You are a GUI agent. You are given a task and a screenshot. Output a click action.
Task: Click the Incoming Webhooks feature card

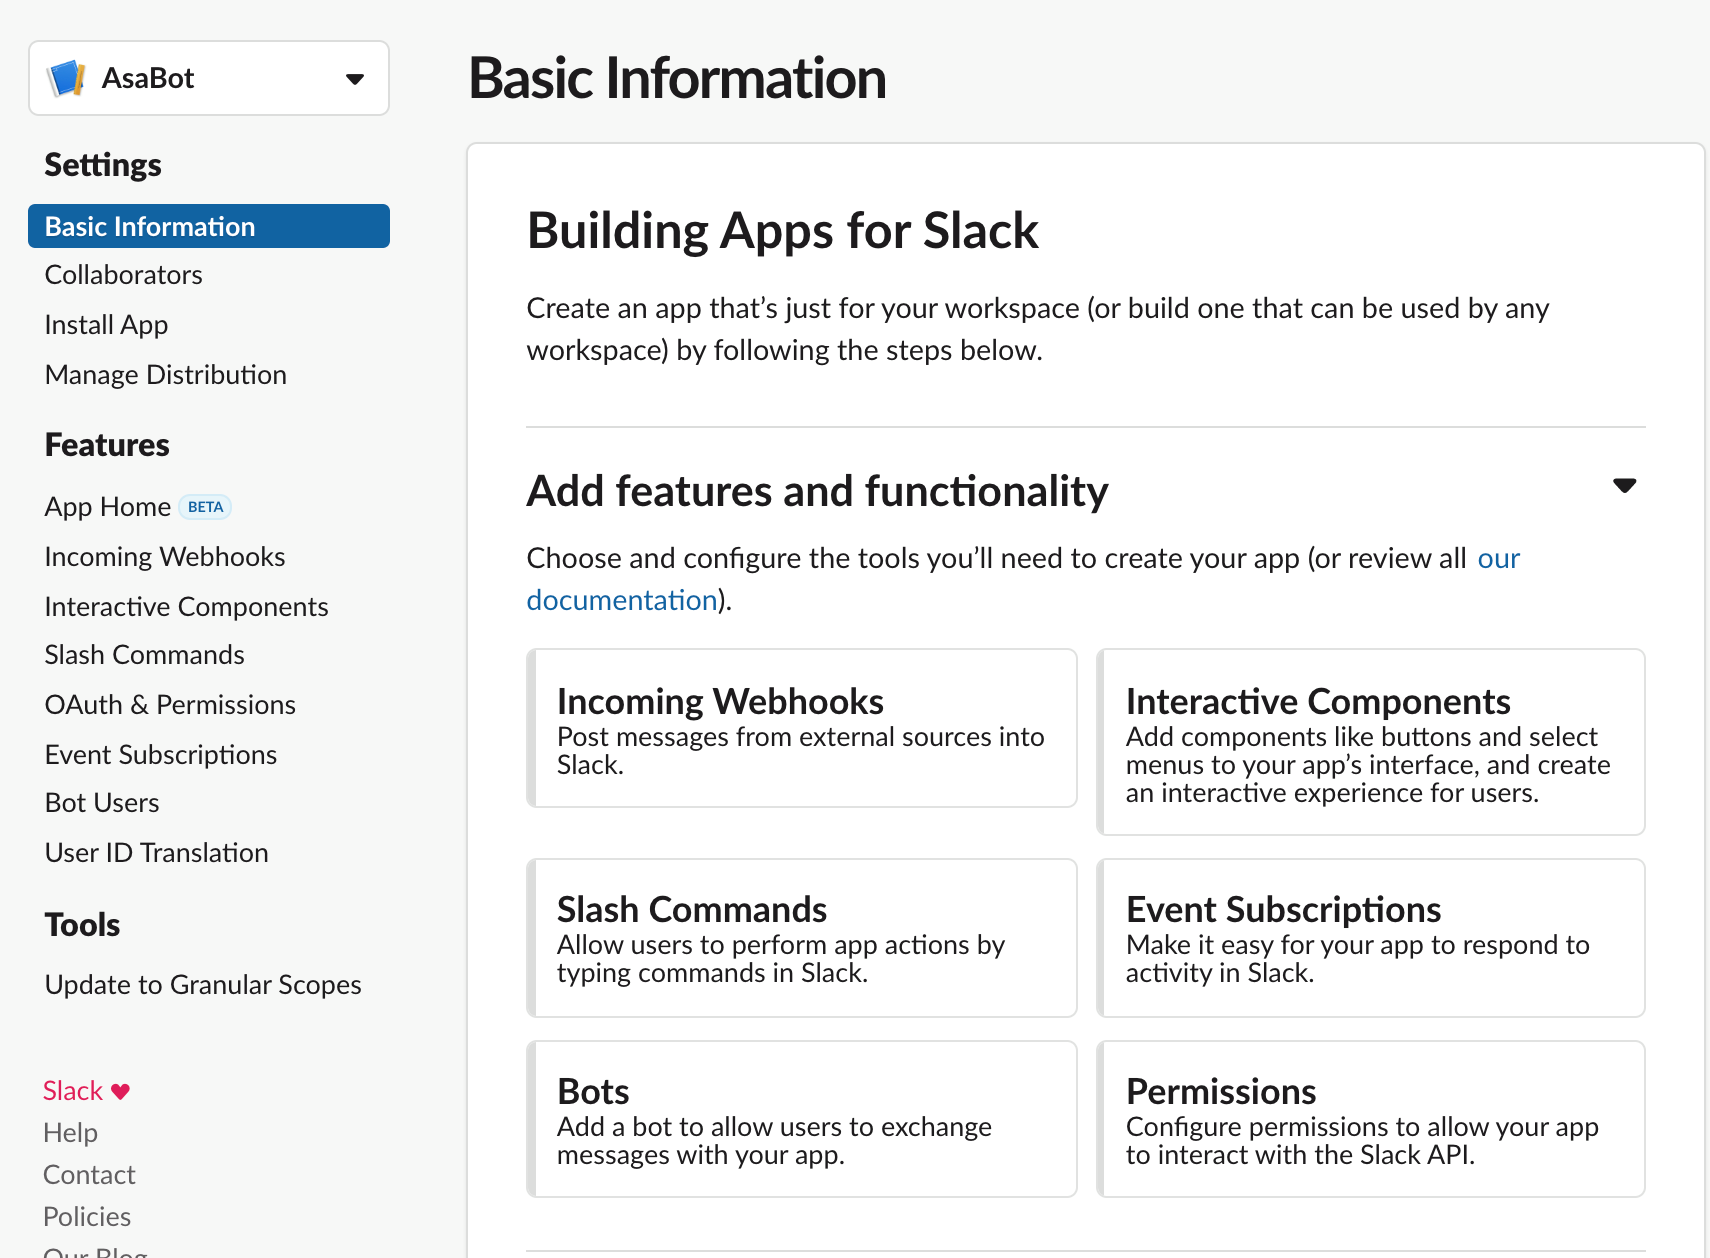click(802, 728)
